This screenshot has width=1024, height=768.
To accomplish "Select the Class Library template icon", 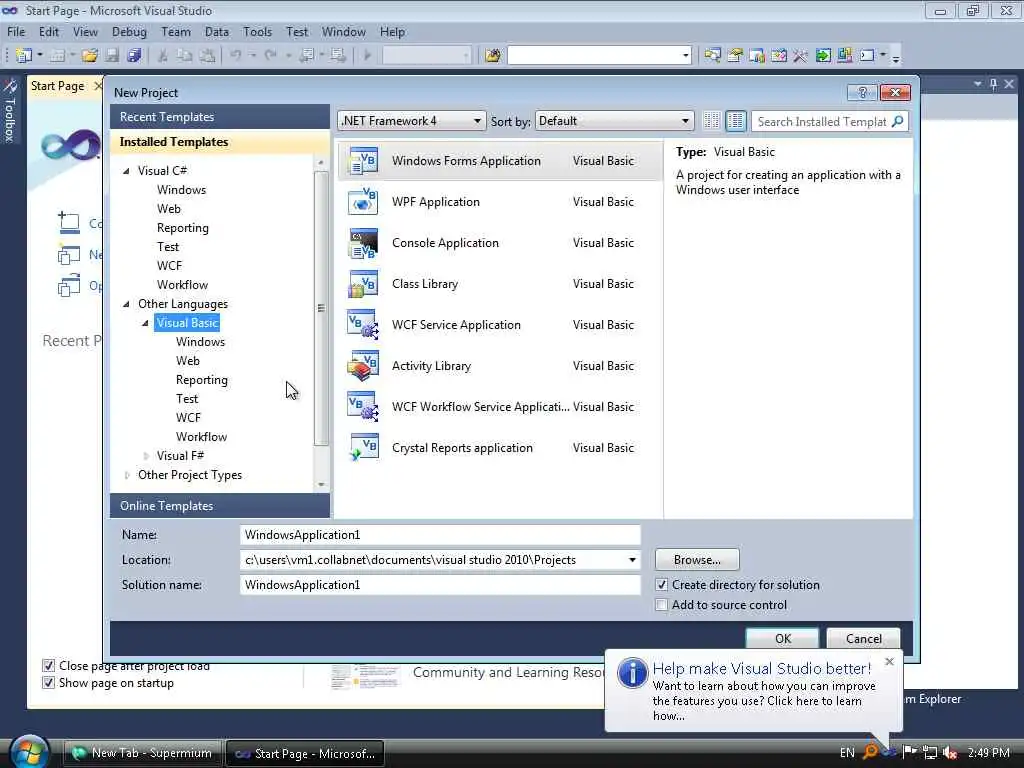I will pos(363,284).
